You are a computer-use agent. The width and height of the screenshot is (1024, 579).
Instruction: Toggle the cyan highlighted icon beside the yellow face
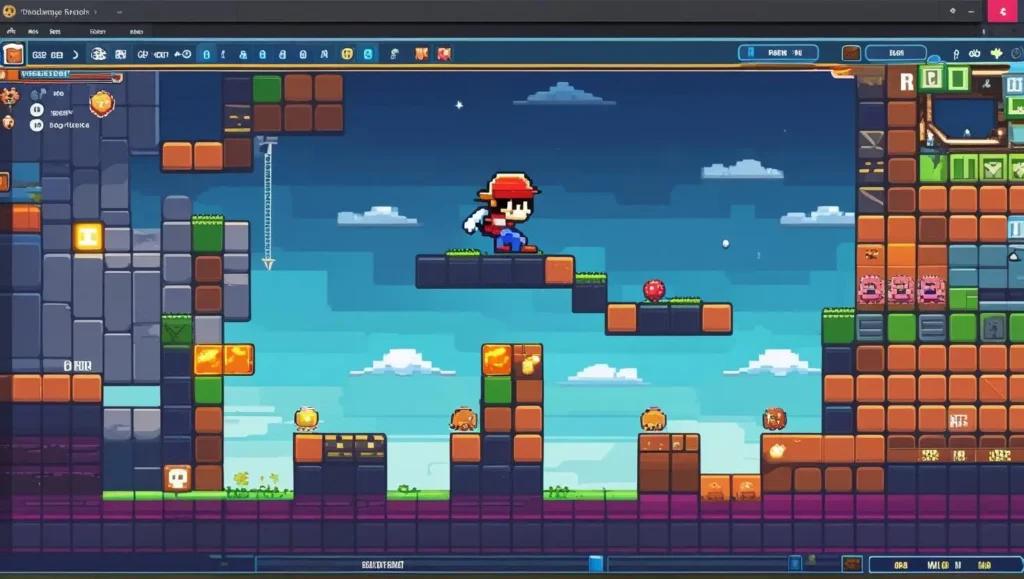(368, 54)
